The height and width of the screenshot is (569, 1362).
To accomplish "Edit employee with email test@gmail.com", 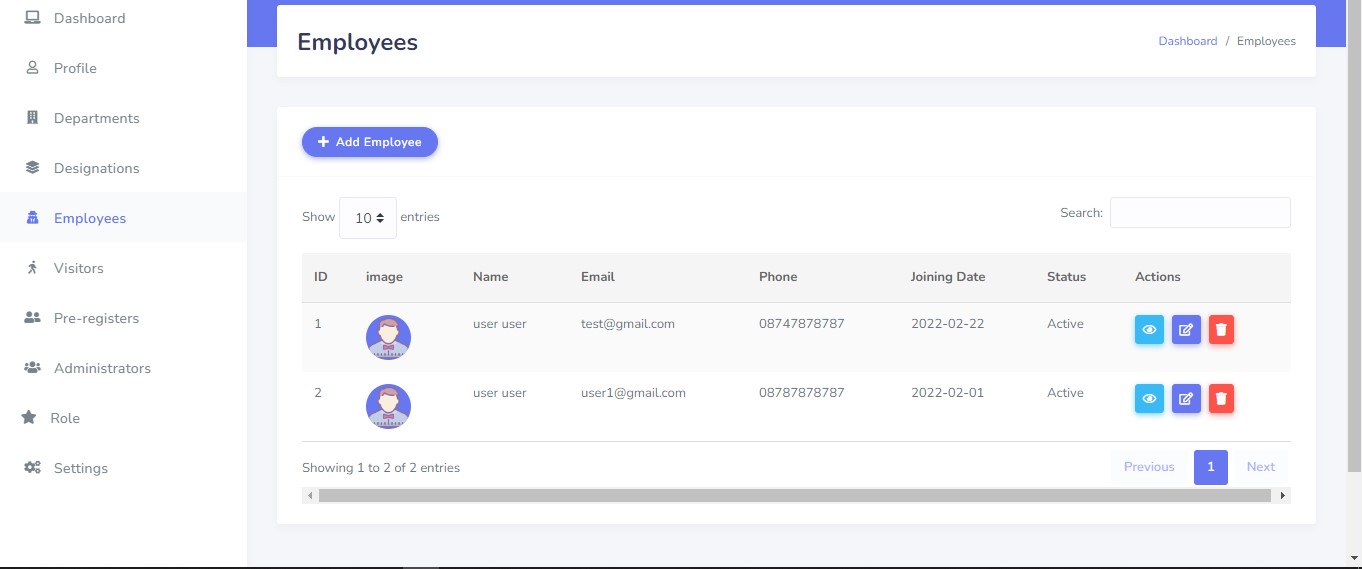I will click(1185, 330).
